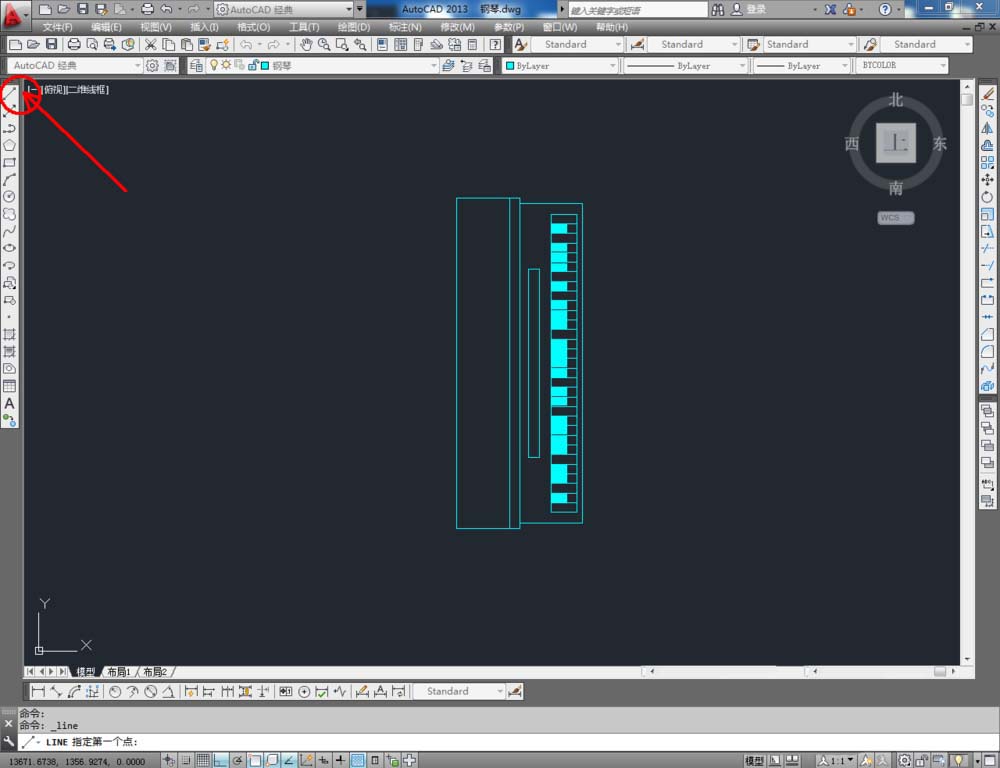Open the Standard text style dropdown
1000x768 pixels.
577,44
